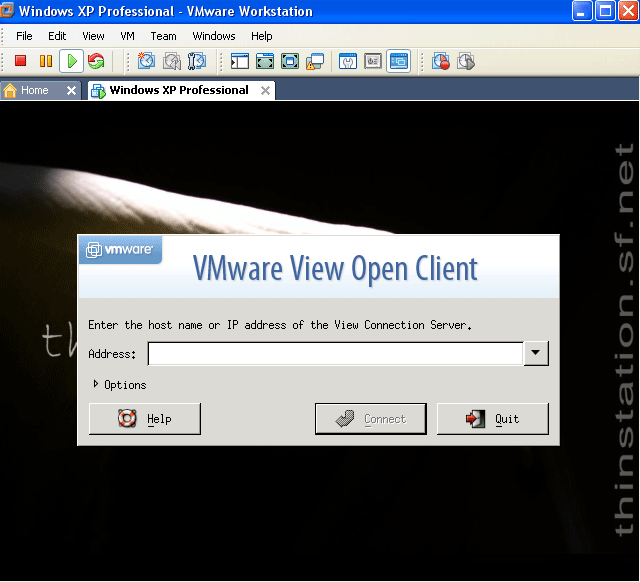The width and height of the screenshot is (640, 582).
Task: Expand the Options disclosure triangle
Action: click(96, 384)
